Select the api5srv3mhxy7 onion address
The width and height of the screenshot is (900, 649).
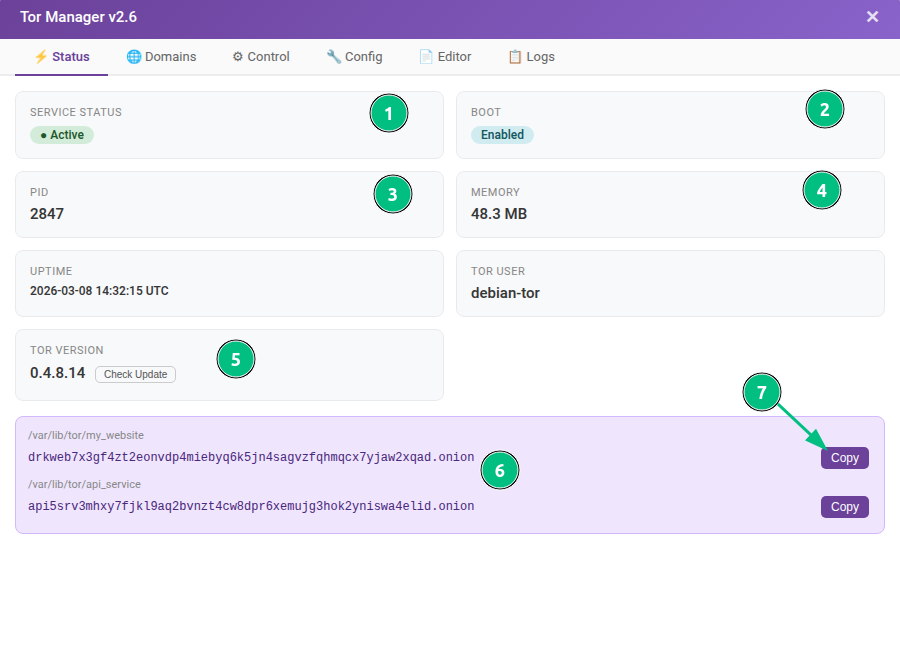[x=251, y=506]
